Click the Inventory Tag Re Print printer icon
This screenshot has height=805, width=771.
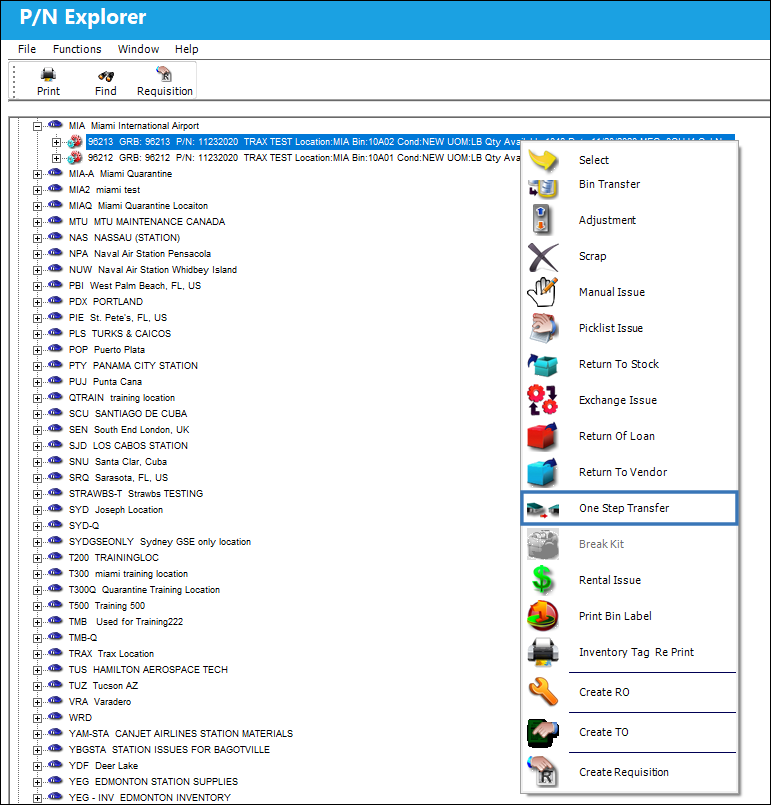(x=543, y=652)
